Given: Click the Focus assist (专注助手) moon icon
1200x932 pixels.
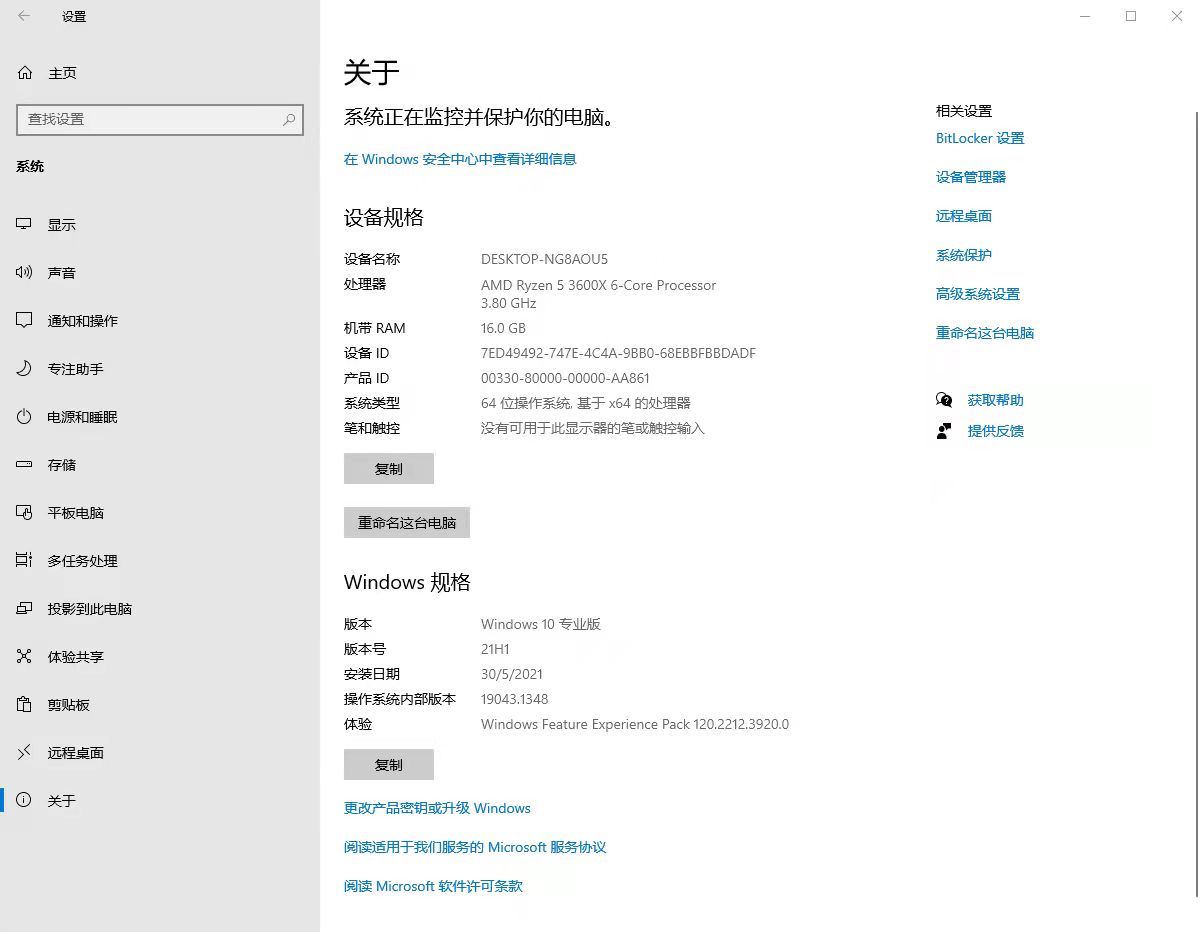Looking at the screenshot, I should 25,369.
